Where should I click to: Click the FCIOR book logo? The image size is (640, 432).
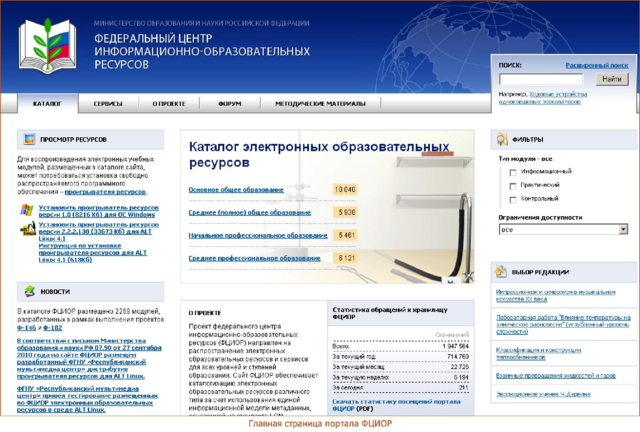[48, 47]
